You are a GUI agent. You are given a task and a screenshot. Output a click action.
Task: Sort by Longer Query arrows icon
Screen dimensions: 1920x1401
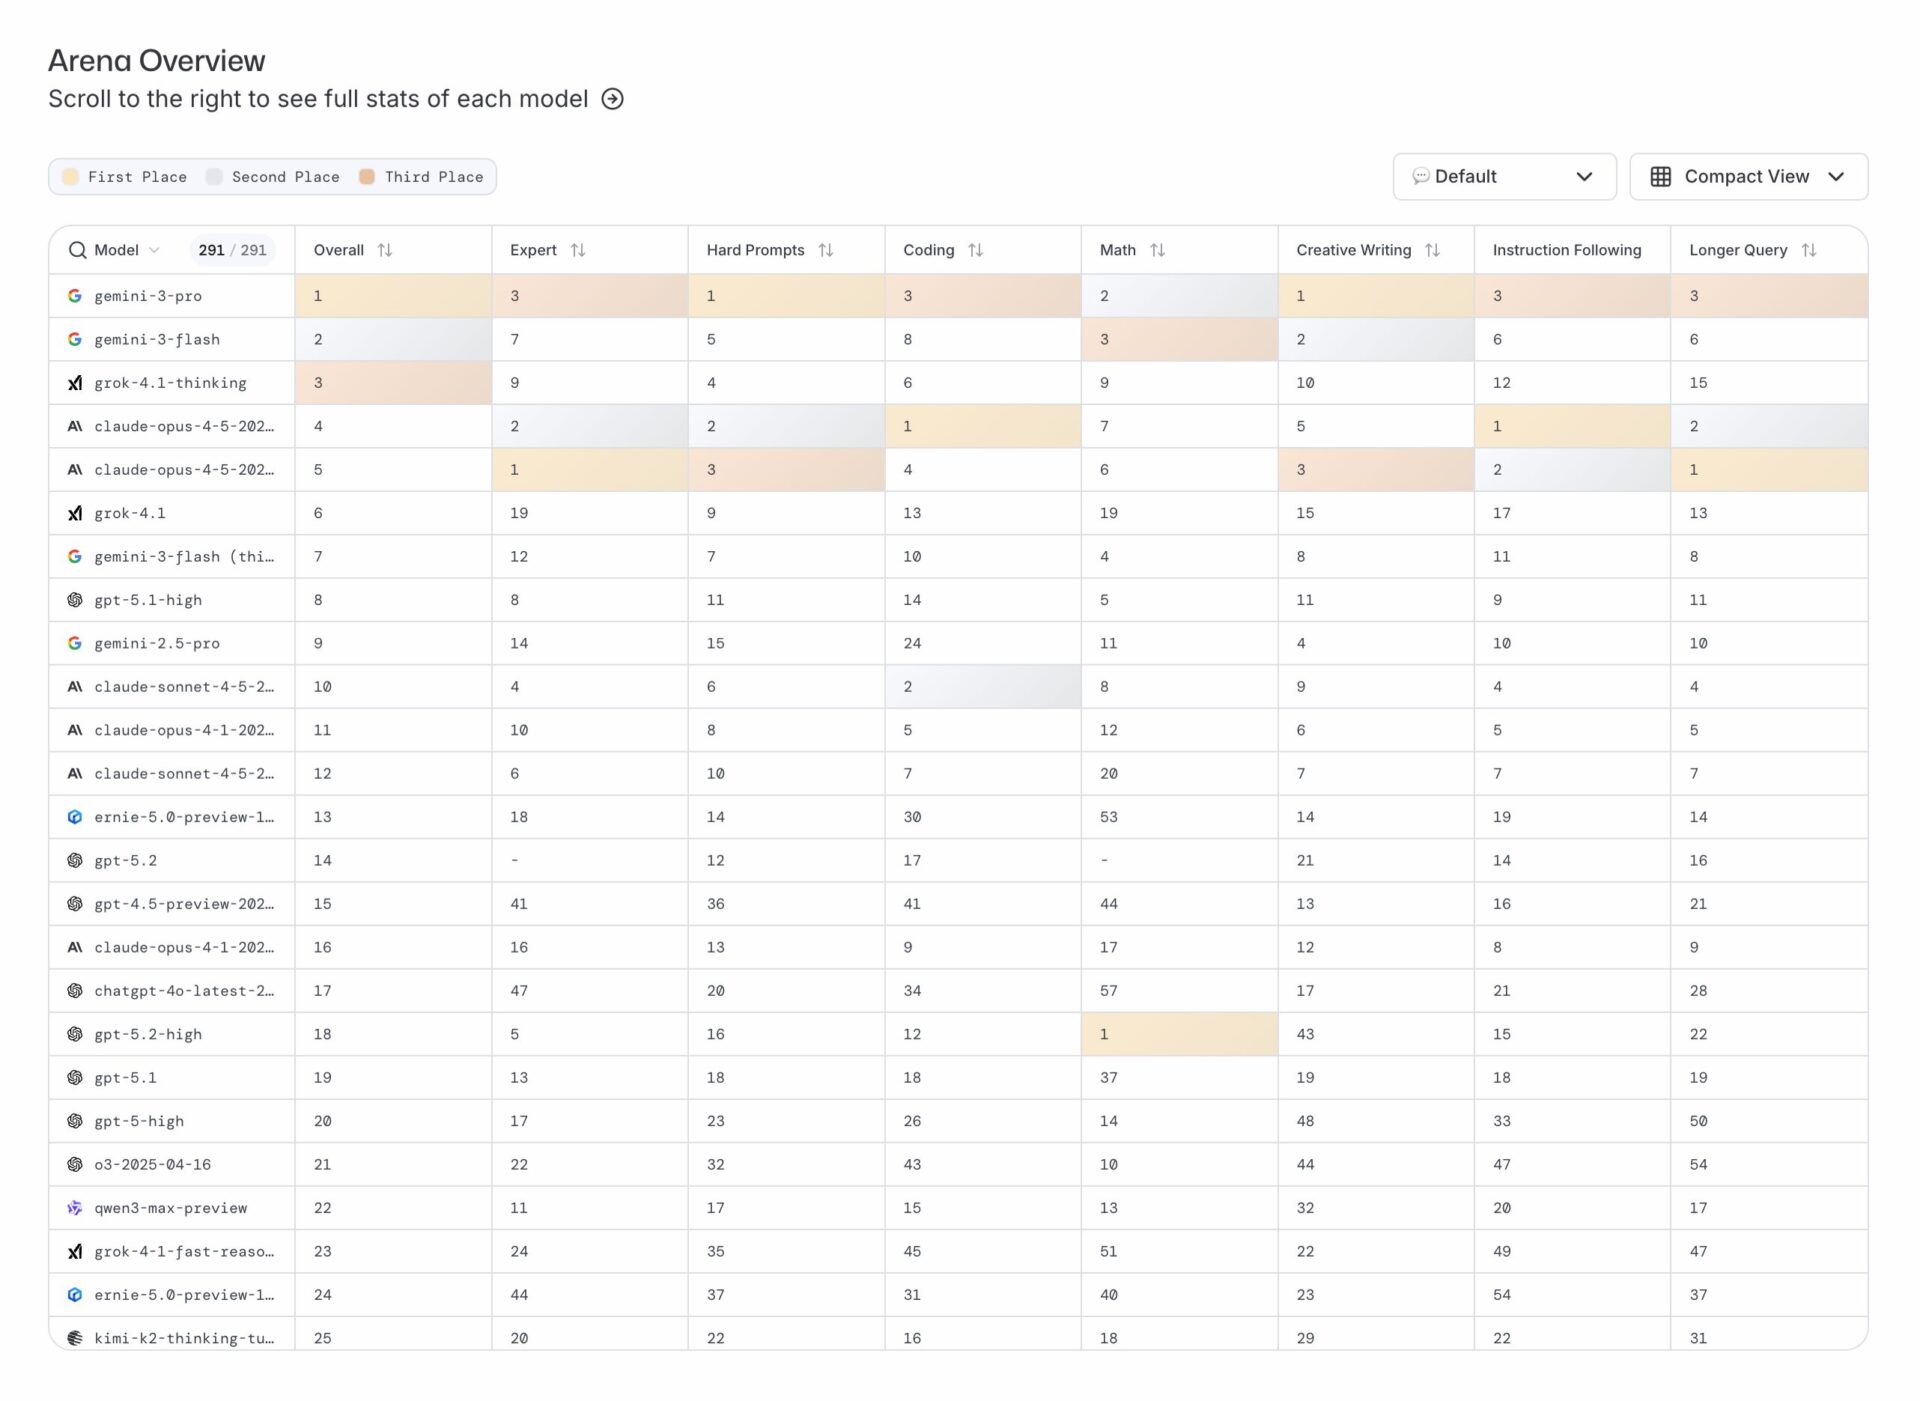(1809, 250)
